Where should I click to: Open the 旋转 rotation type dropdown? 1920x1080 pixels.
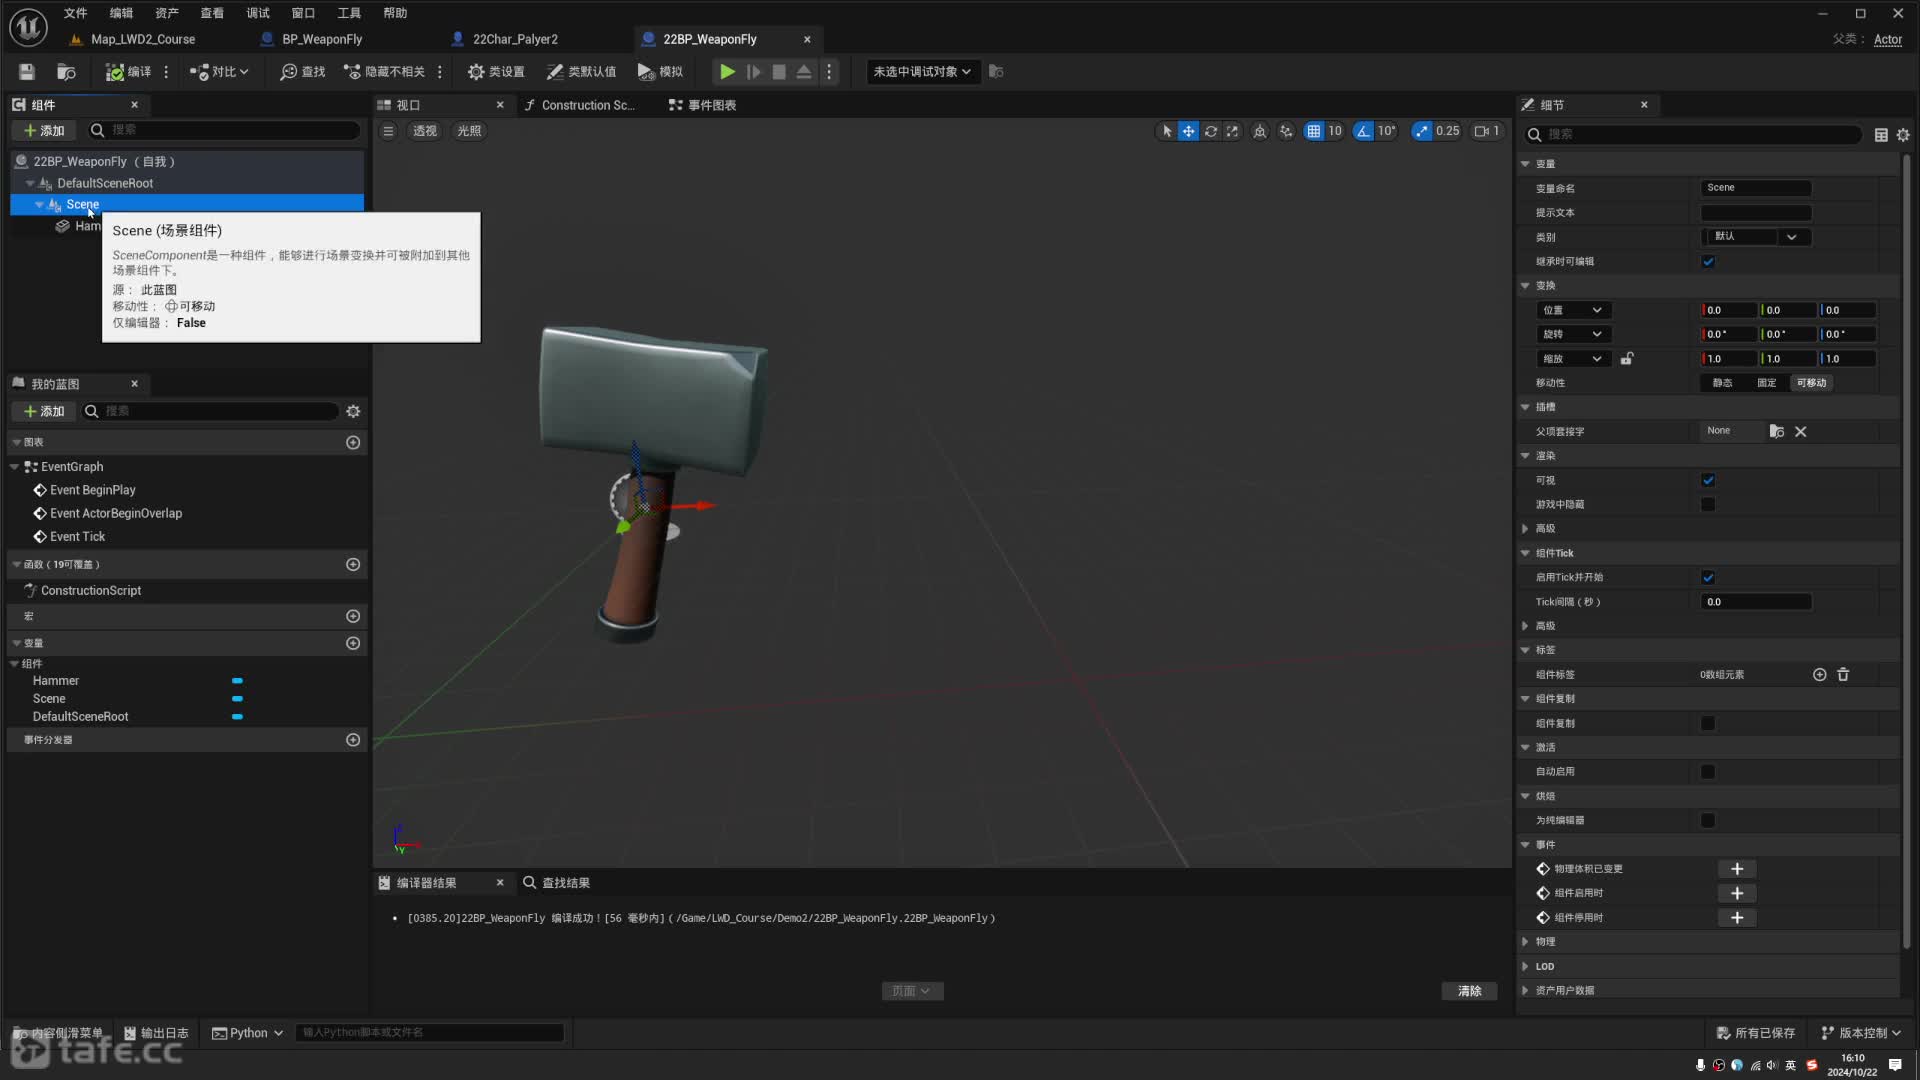tap(1573, 335)
